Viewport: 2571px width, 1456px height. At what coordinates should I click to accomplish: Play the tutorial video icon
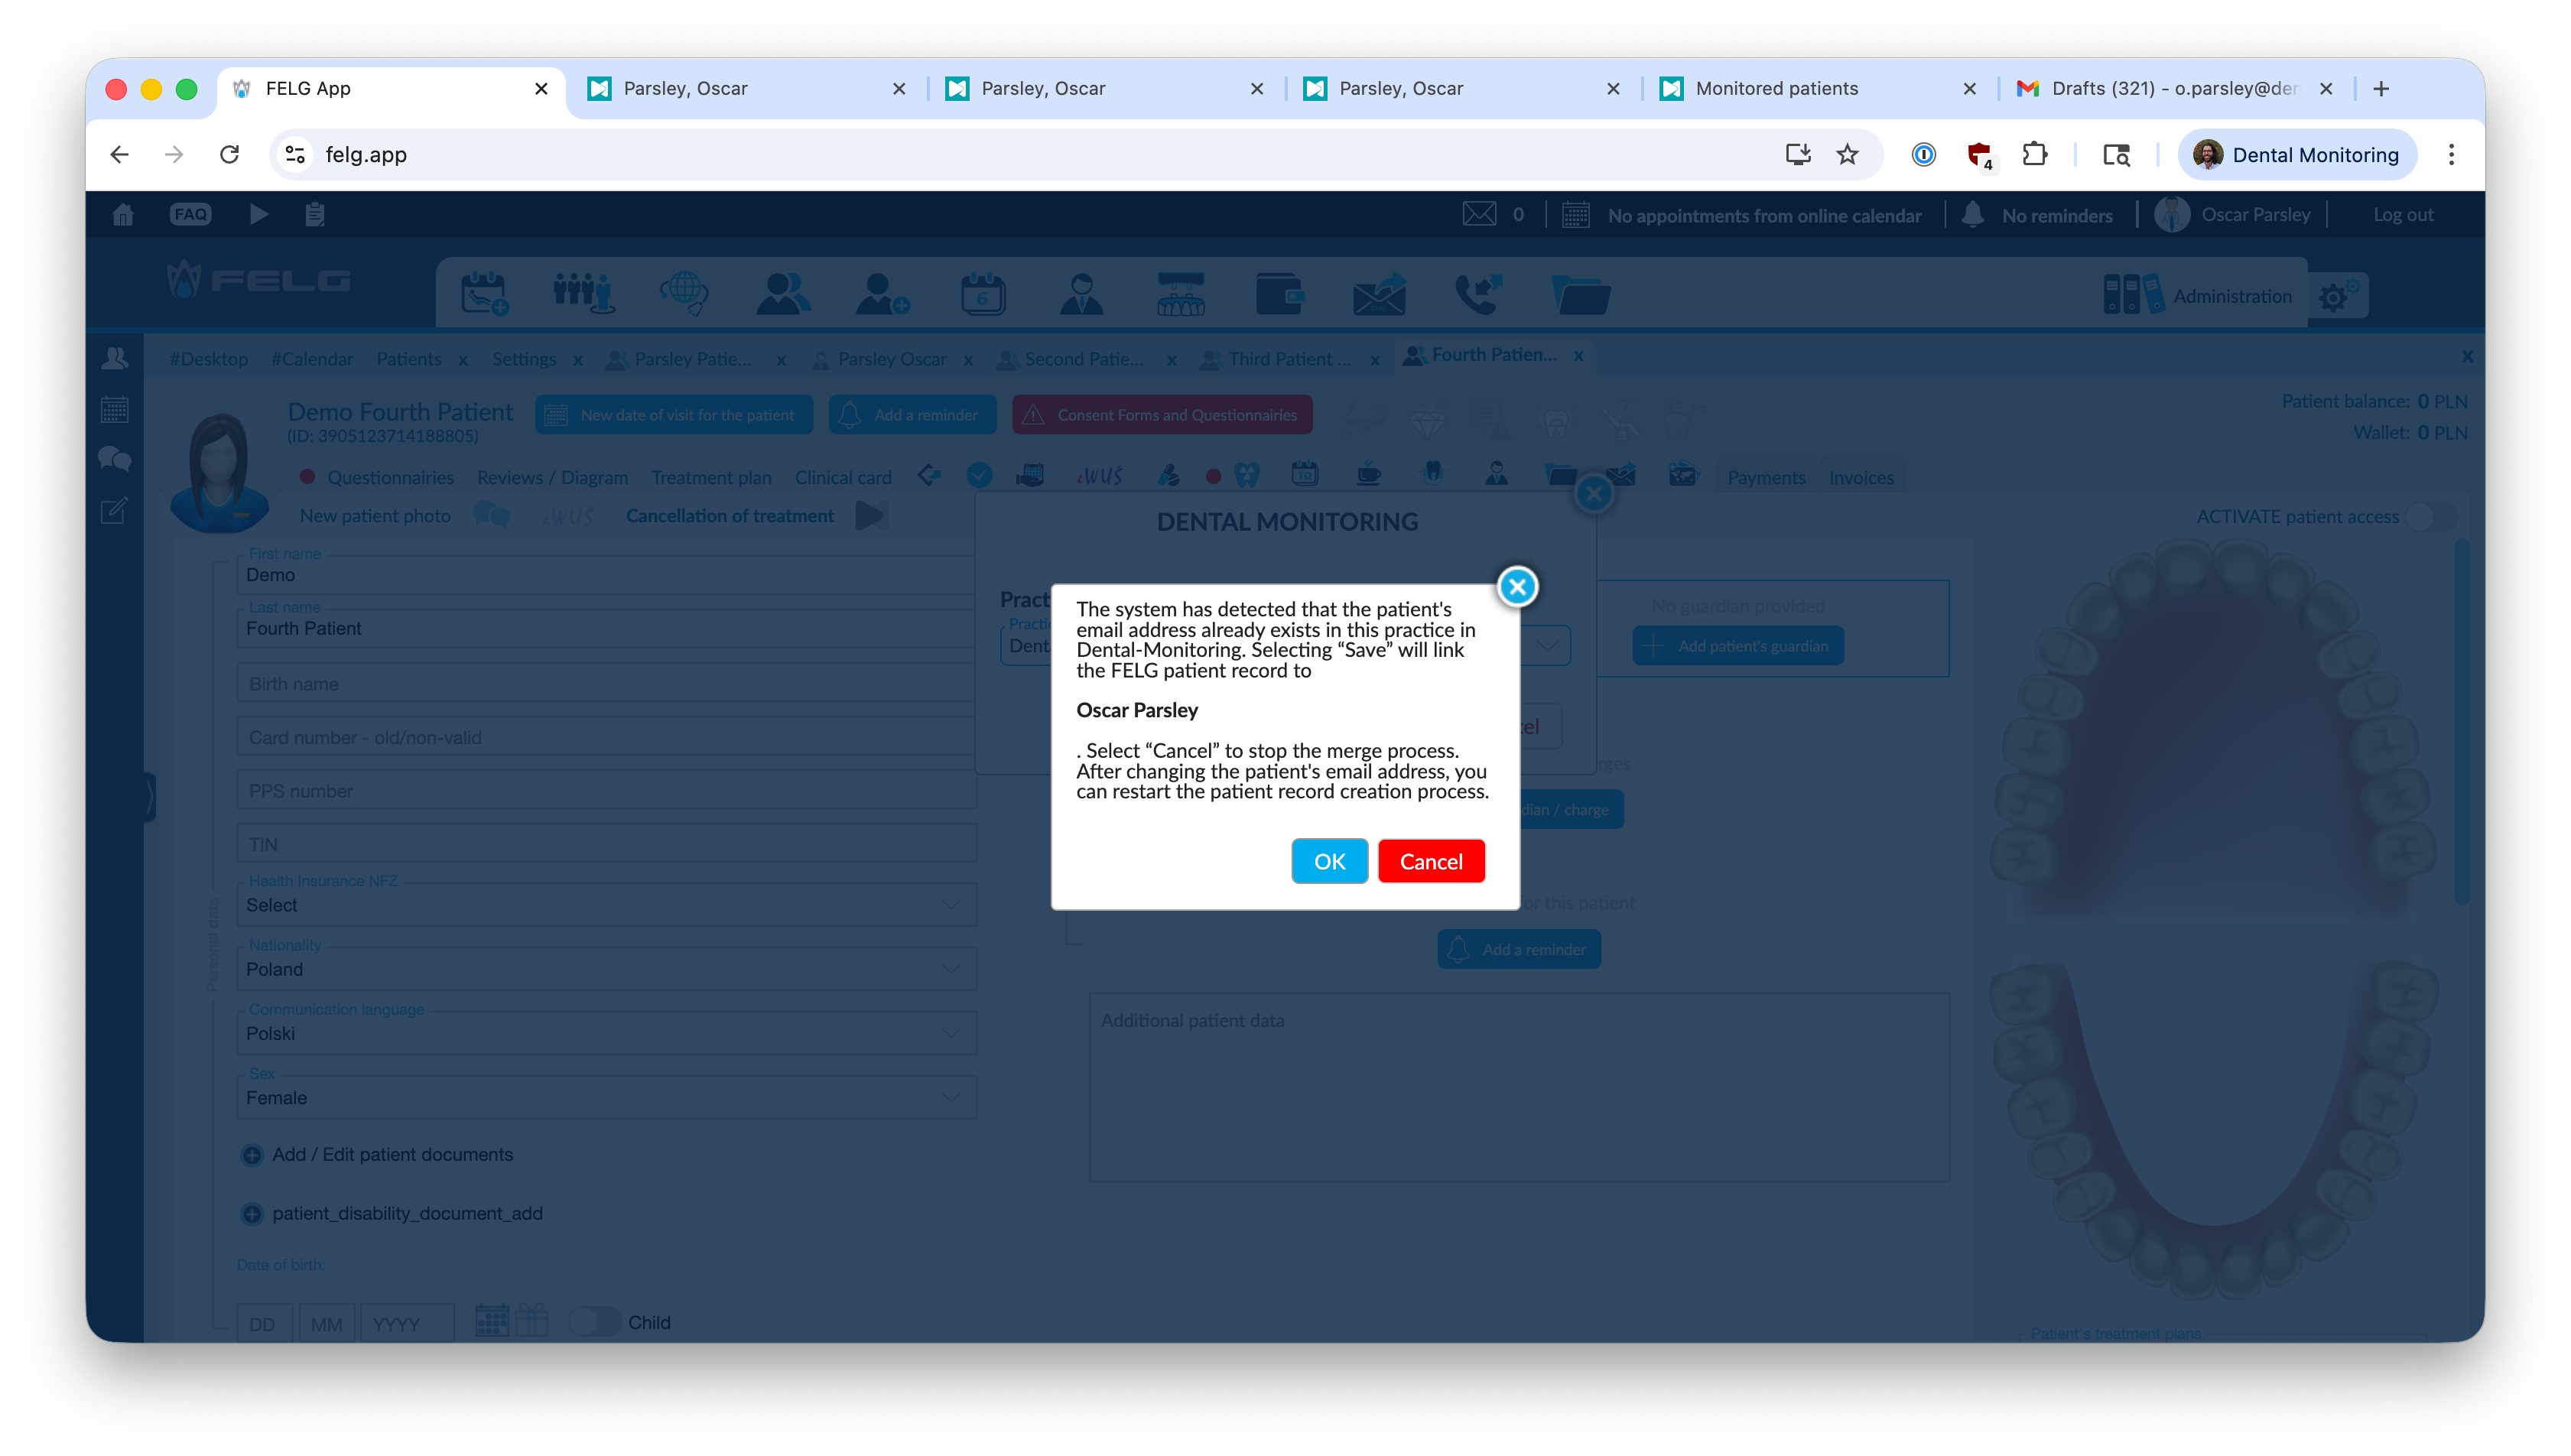point(258,214)
